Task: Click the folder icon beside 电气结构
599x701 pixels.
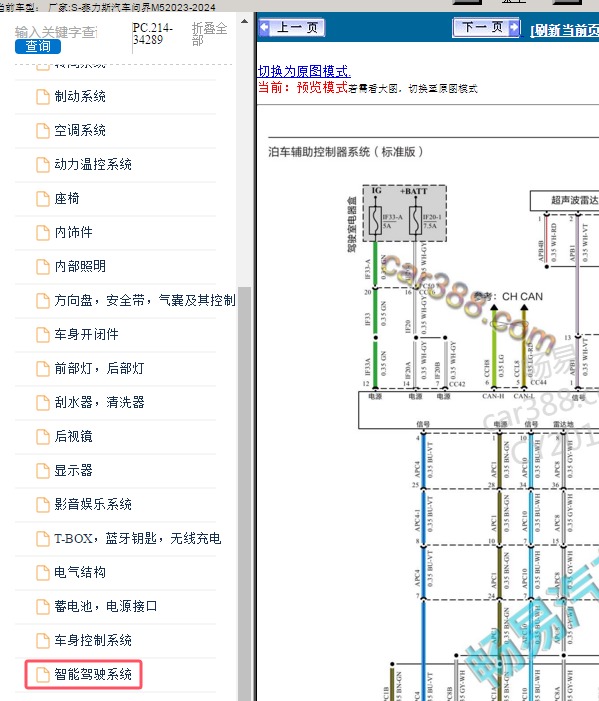Action: [x=43, y=572]
